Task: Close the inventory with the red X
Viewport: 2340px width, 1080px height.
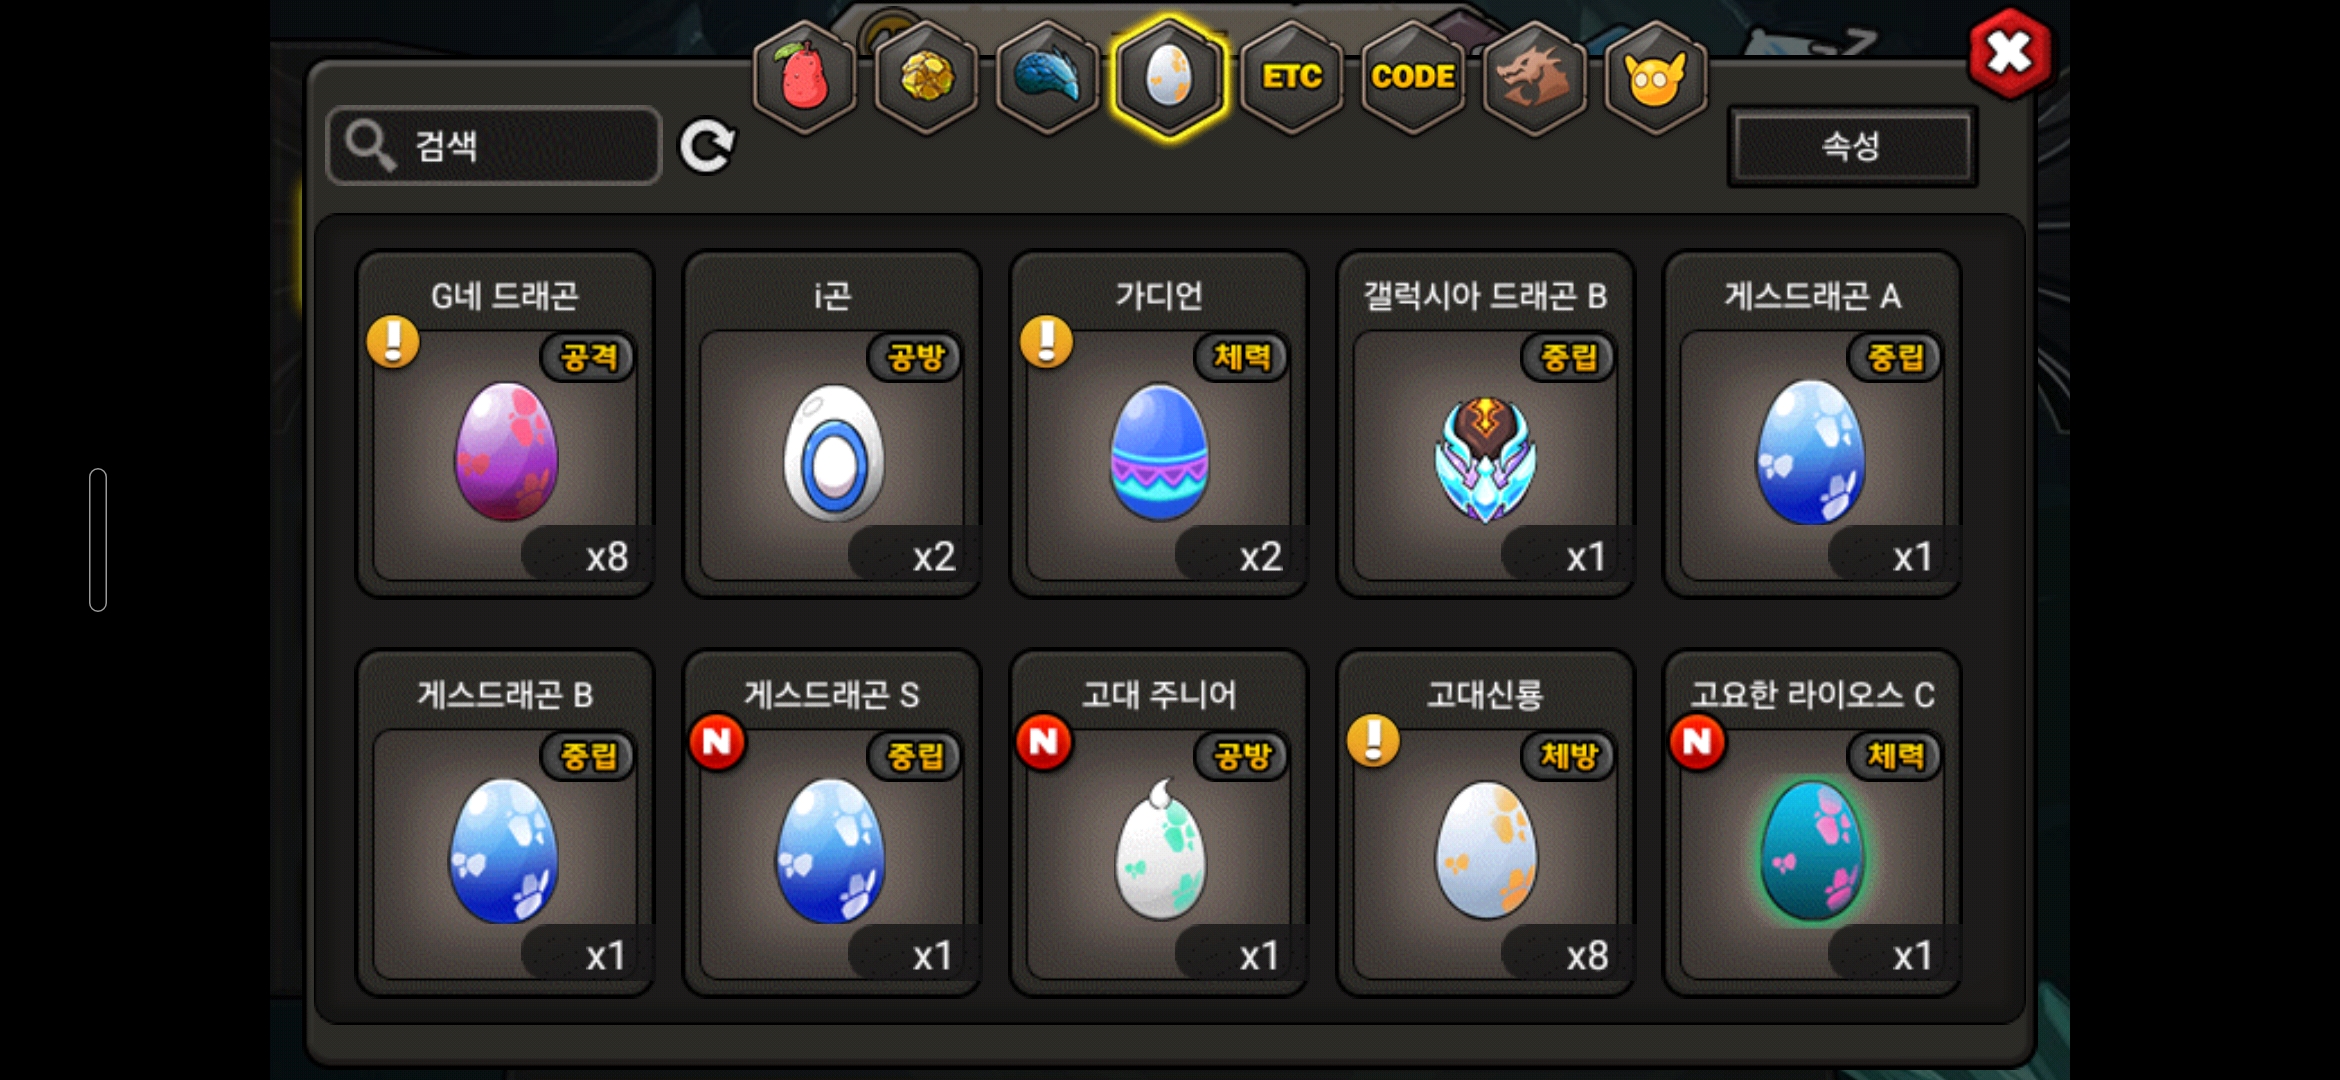Action: tap(2009, 53)
